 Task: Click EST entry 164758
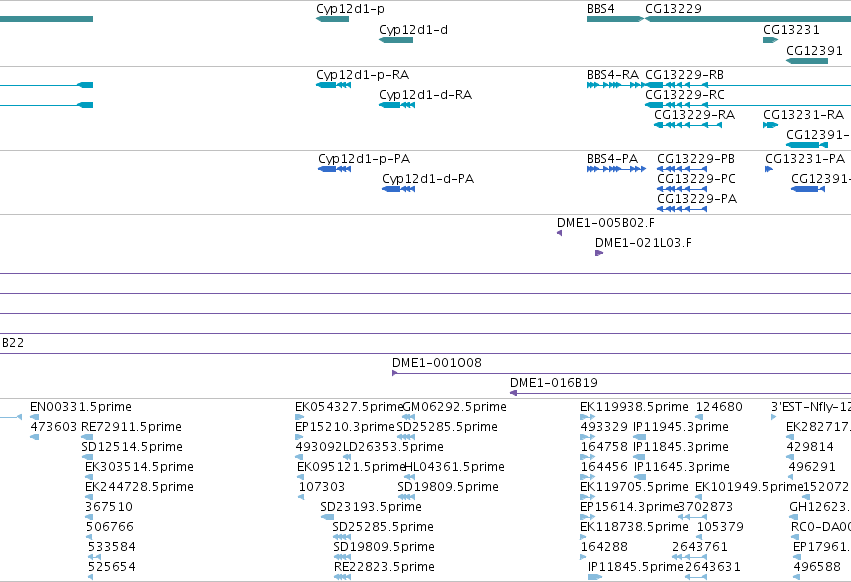(604, 447)
